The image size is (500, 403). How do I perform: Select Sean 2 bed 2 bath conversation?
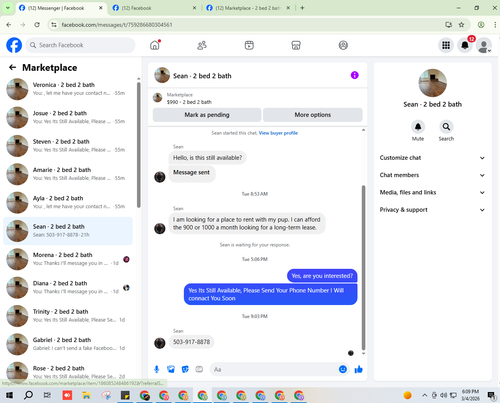click(68, 231)
